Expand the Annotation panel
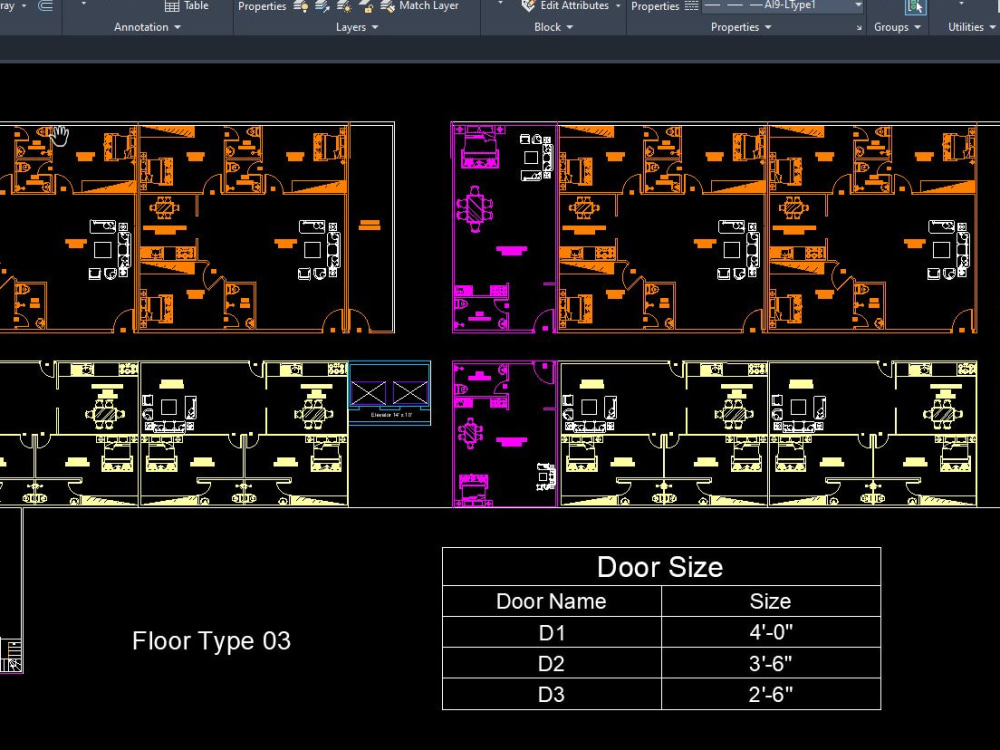Viewport: 1000px width, 750px height. pyautogui.click(x=177, y=27)
